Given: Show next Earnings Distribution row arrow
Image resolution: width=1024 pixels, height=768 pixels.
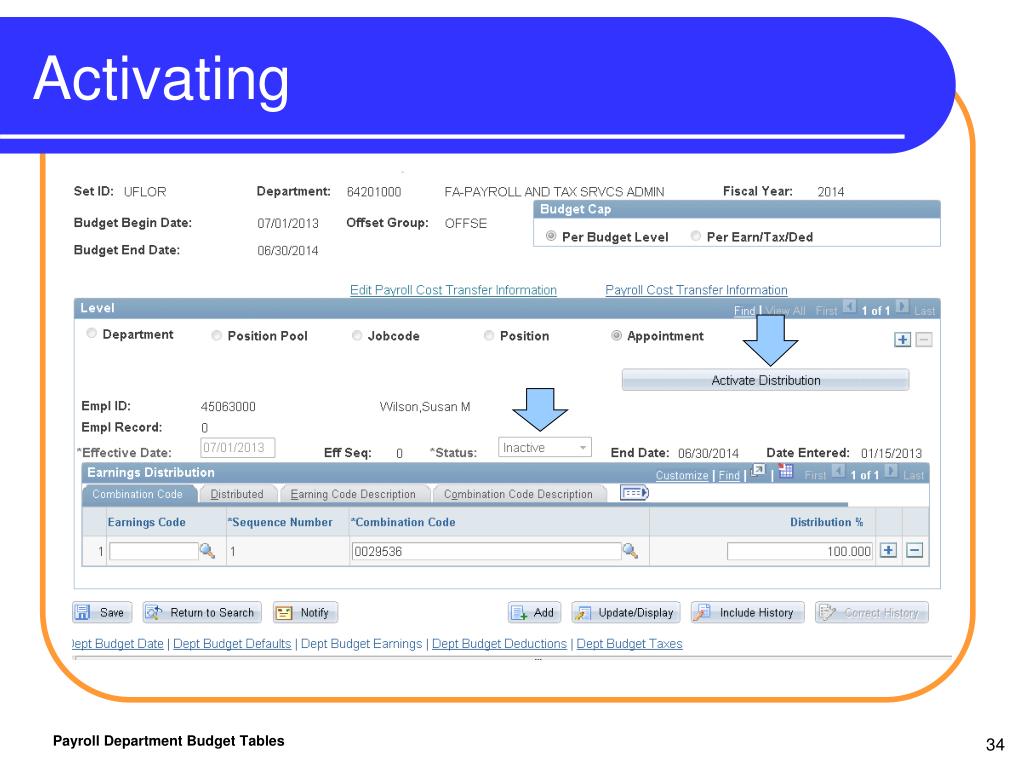Looking at the screenshot, I should coord(891,471).
